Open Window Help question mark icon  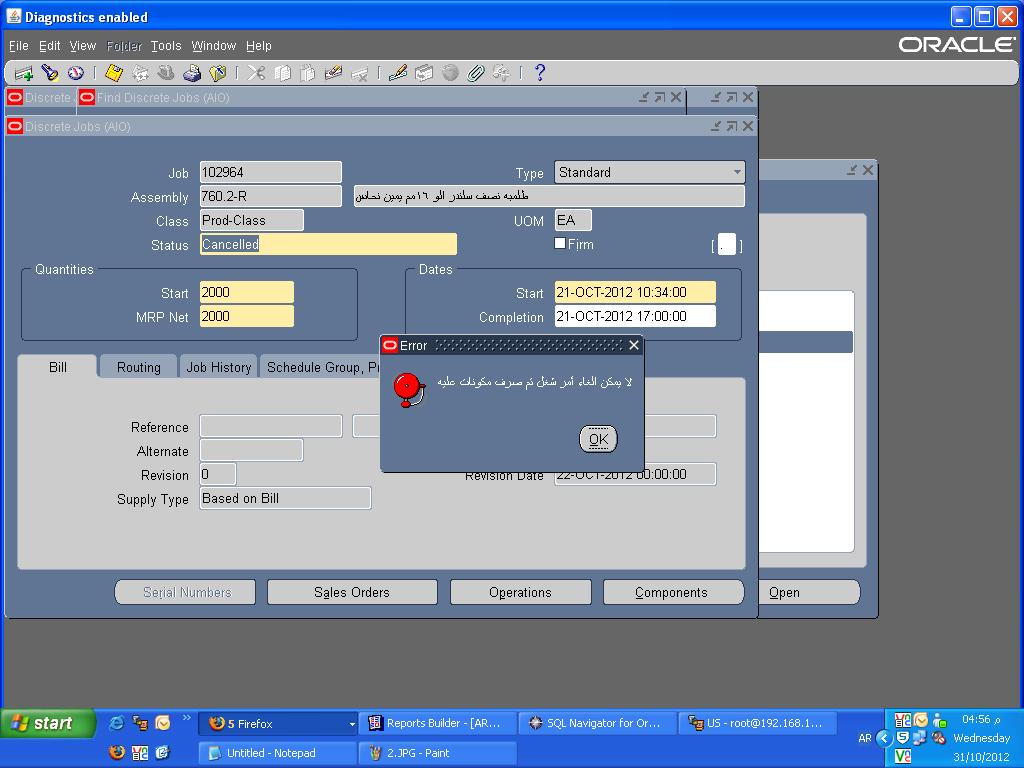click(x=540, y=73)
